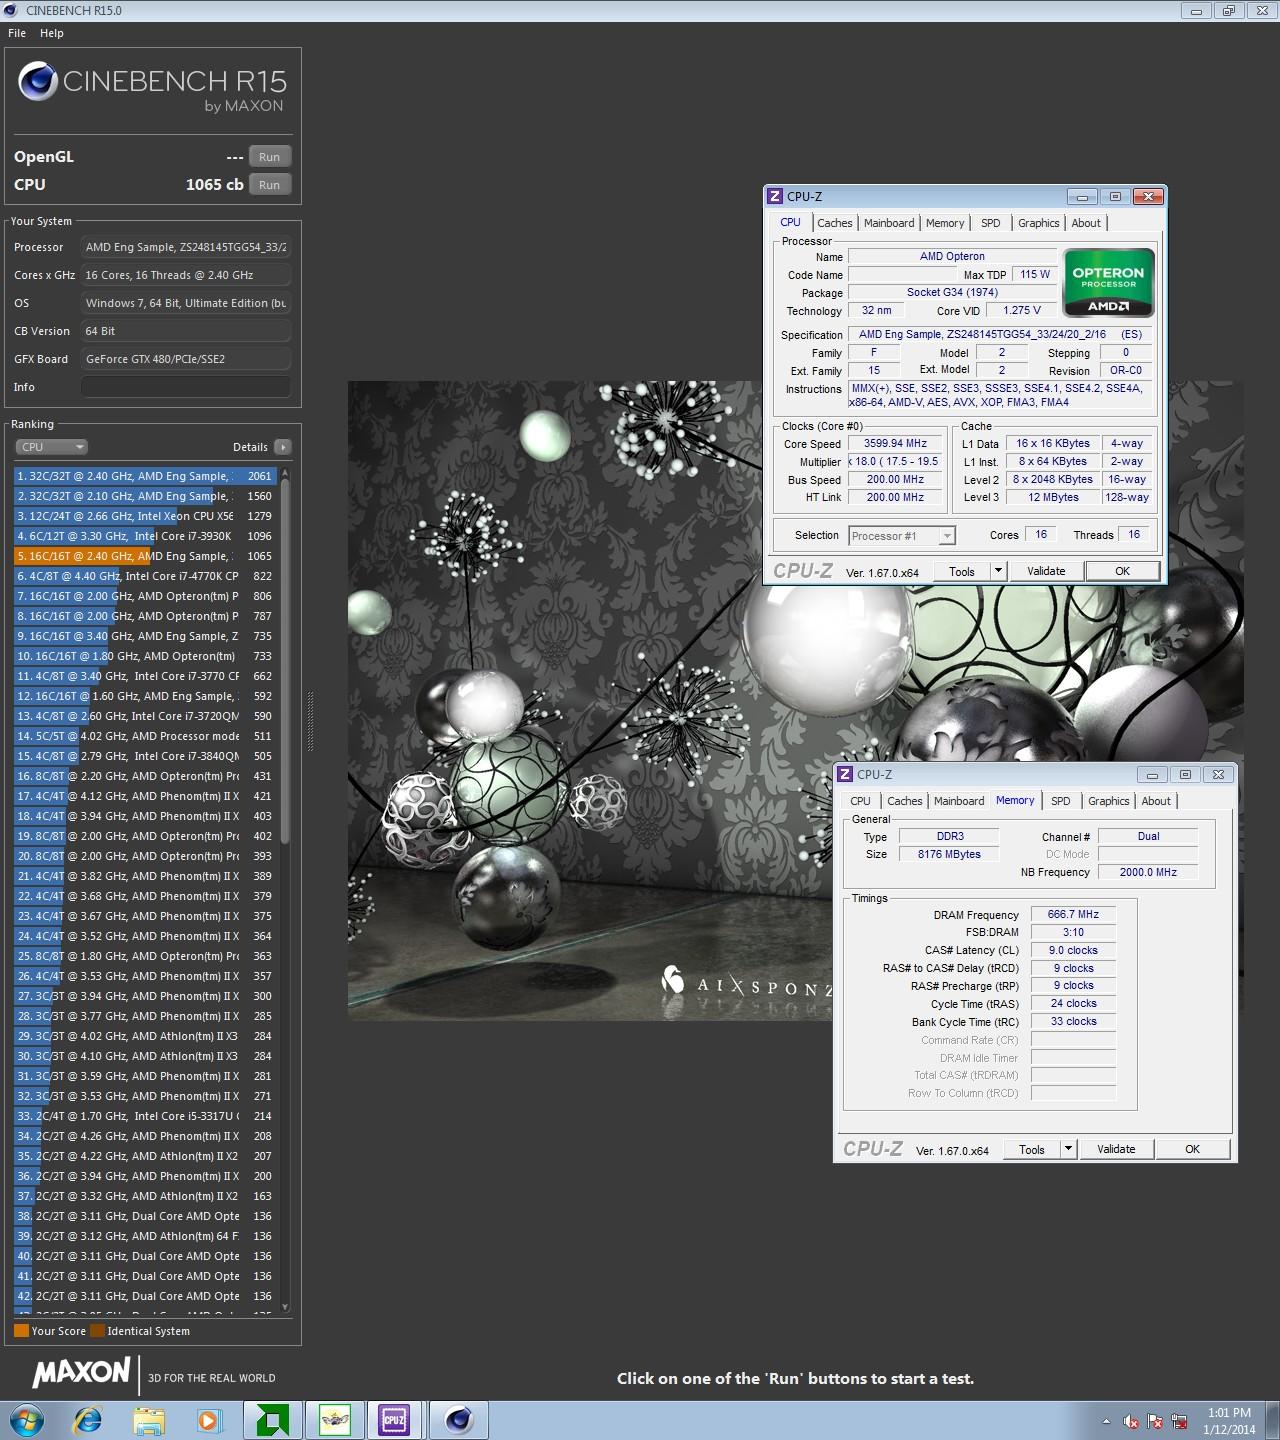Open Graphics tab in upper CPU-Z window
The image size is (1280, 1440).
pos(1039,223)
